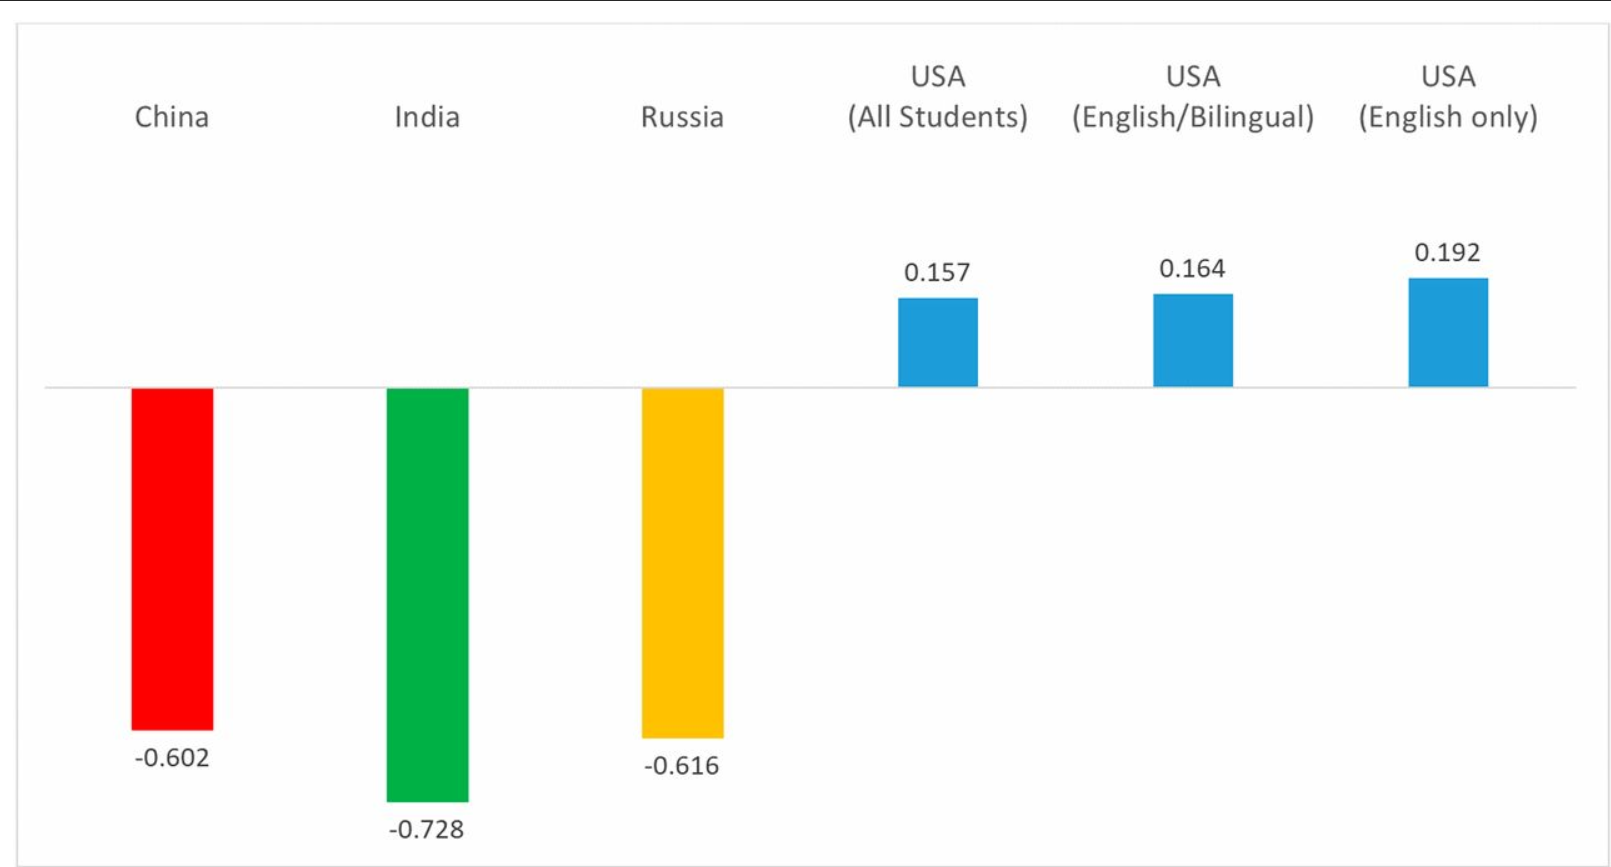Click the blank plot area beneath the blue bars

[1190, 600]
